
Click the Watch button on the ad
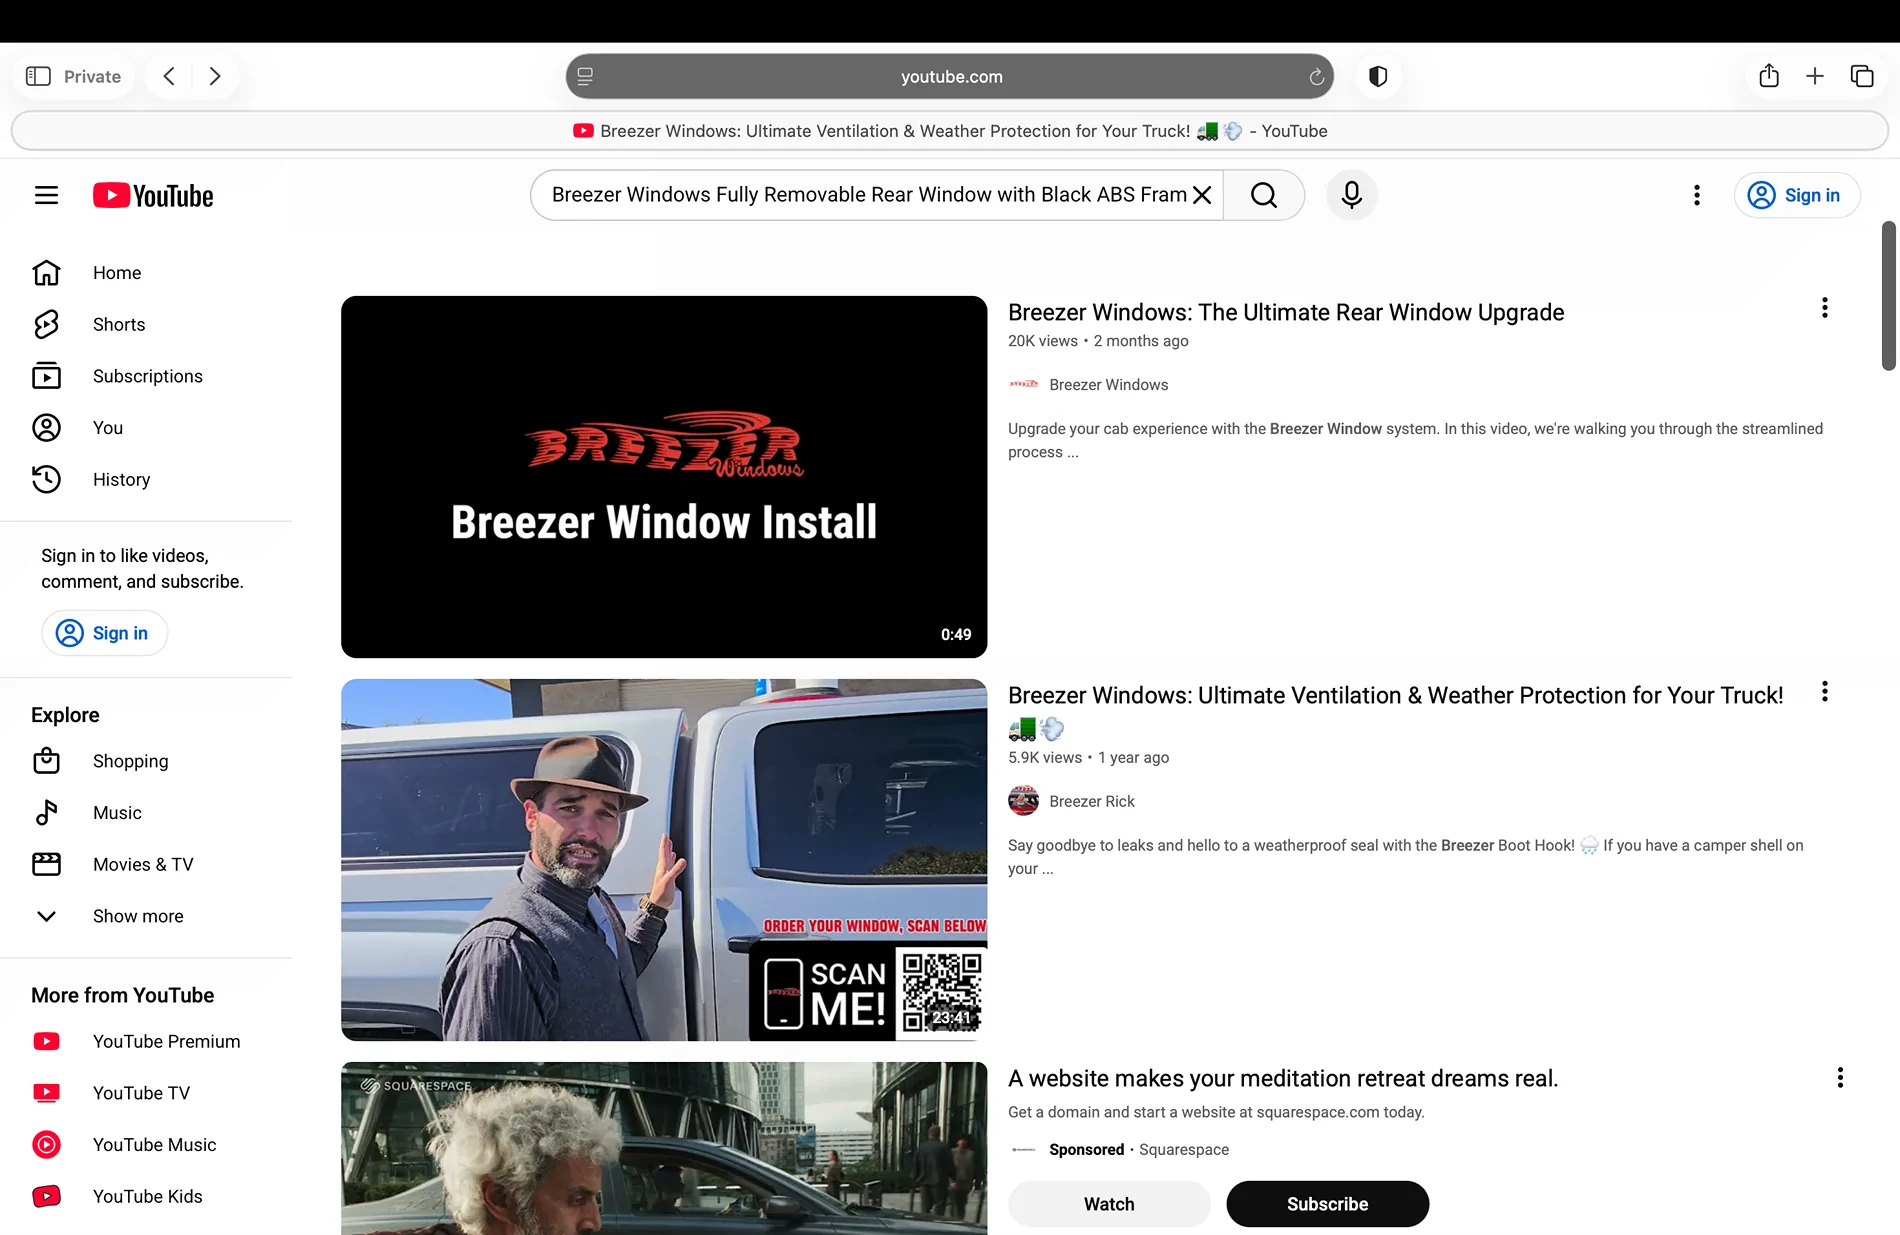[x=1109, y=1204]
